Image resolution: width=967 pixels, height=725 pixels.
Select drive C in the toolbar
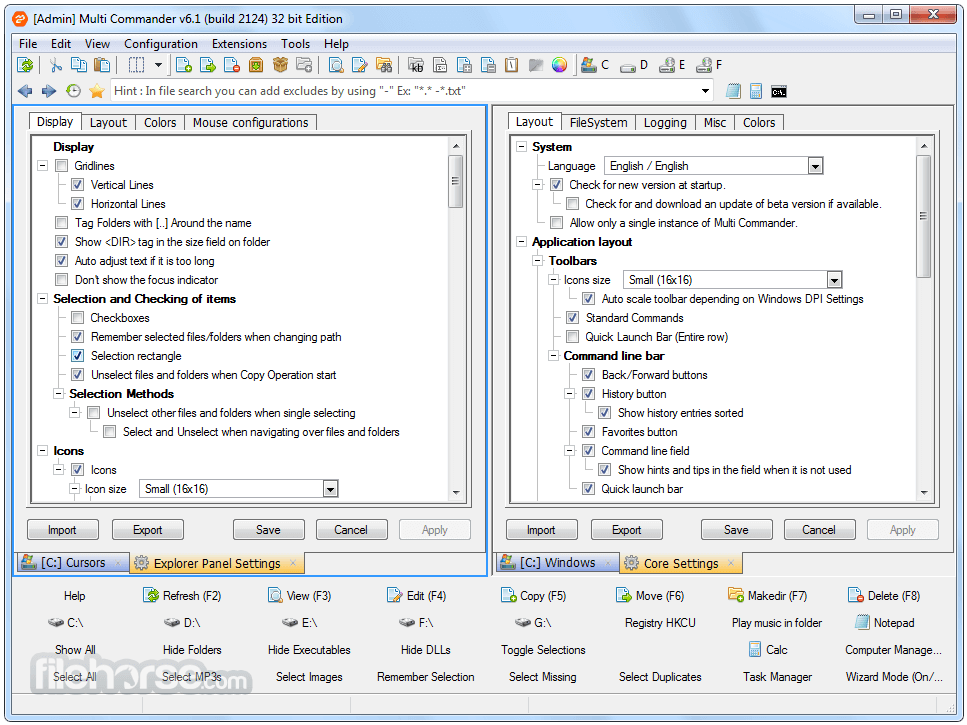click(595, 65)
